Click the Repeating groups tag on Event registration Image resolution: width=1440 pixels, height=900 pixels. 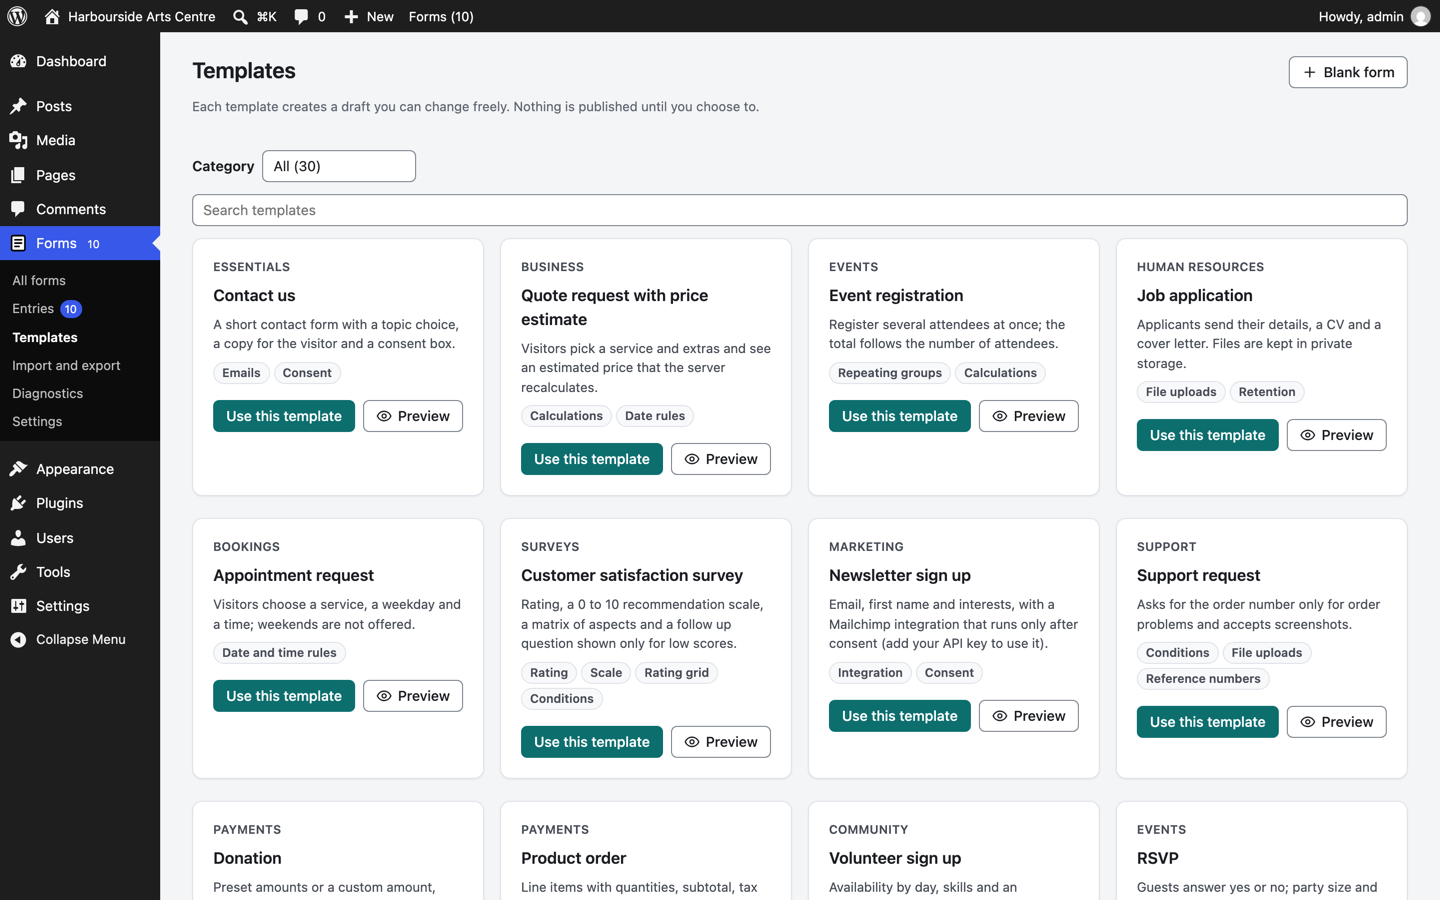(x=890, y=373)
